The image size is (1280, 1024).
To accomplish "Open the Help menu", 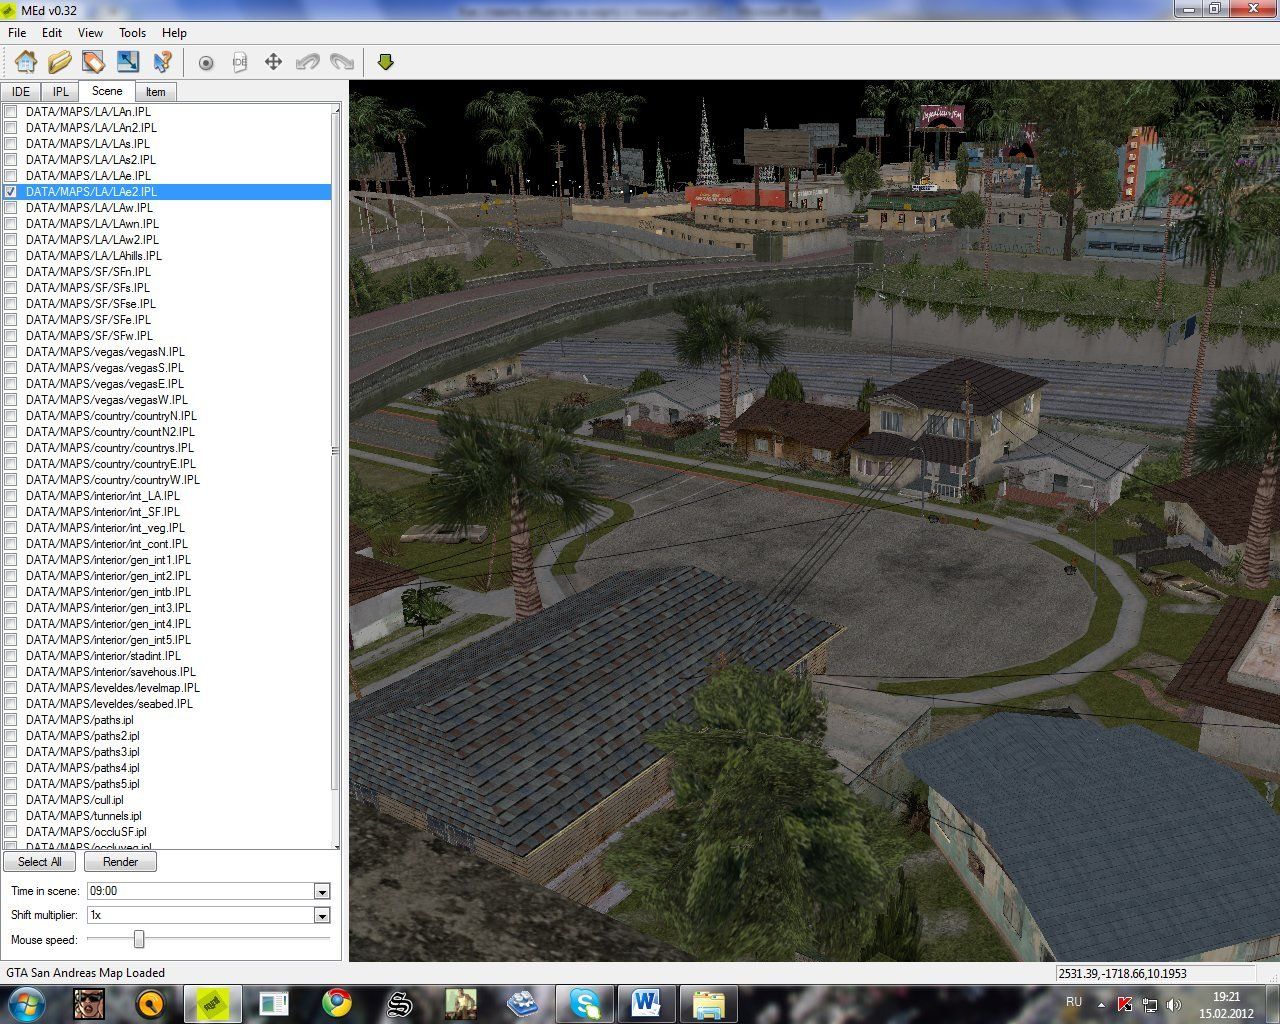I will pyautogui.click(x=174, y=33).
